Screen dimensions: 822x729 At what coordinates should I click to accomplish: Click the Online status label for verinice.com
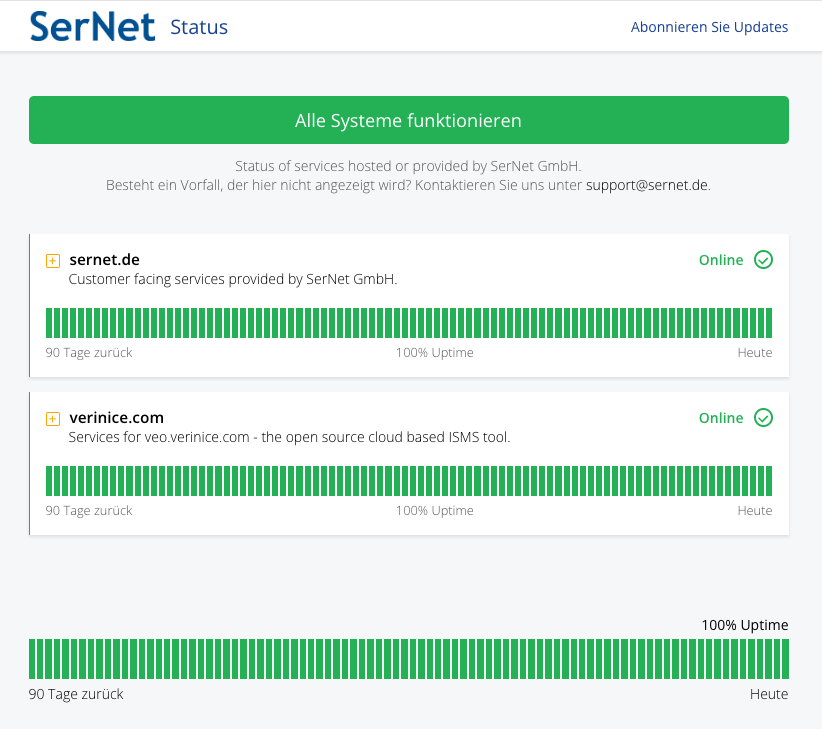720,418
